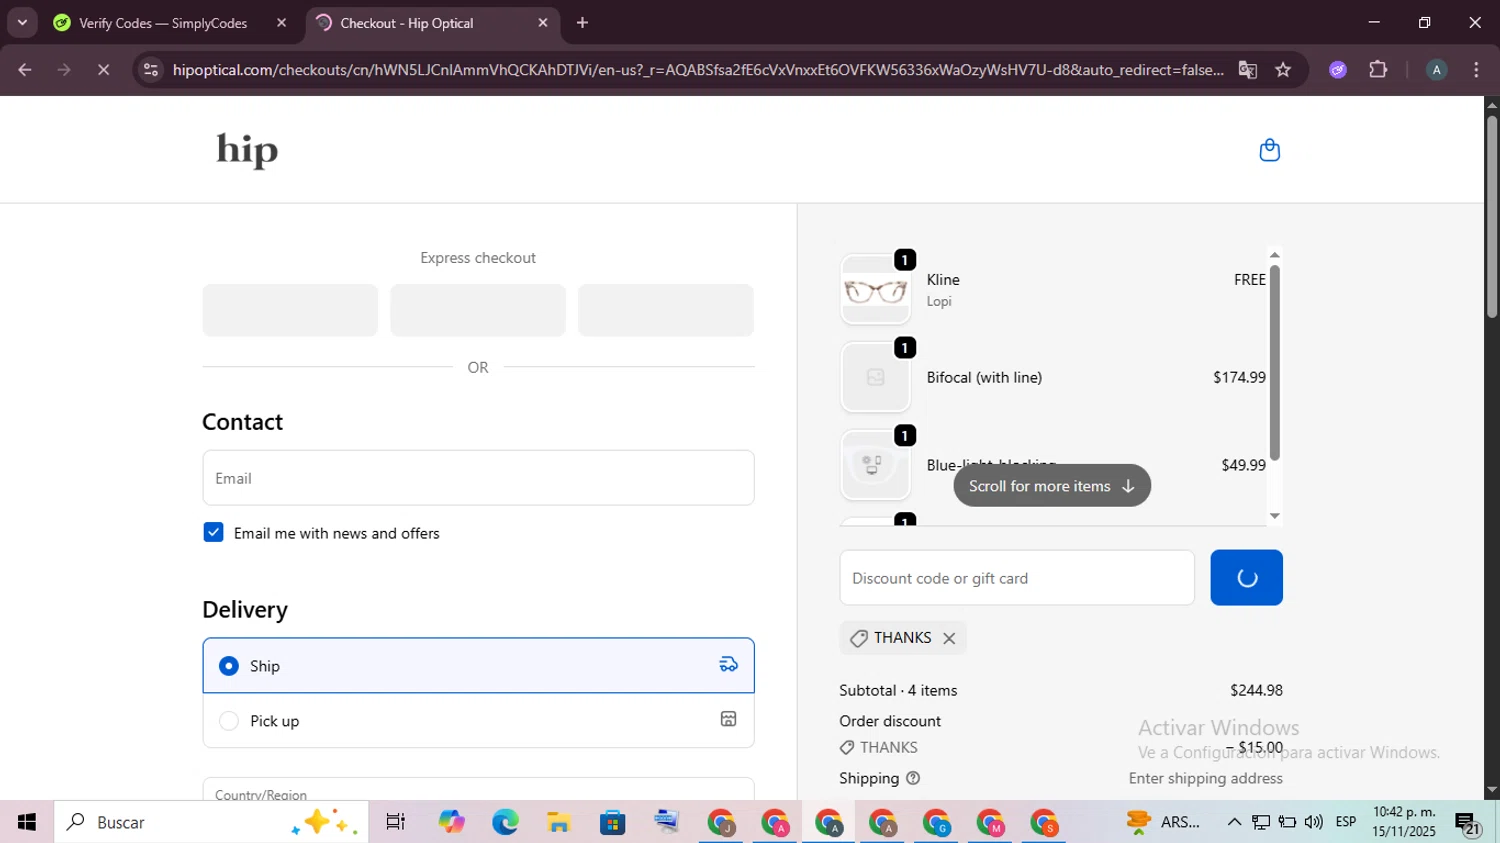1500x843 pixels.
Task: Click Scroll for more items button
Action: (1052, 486)
